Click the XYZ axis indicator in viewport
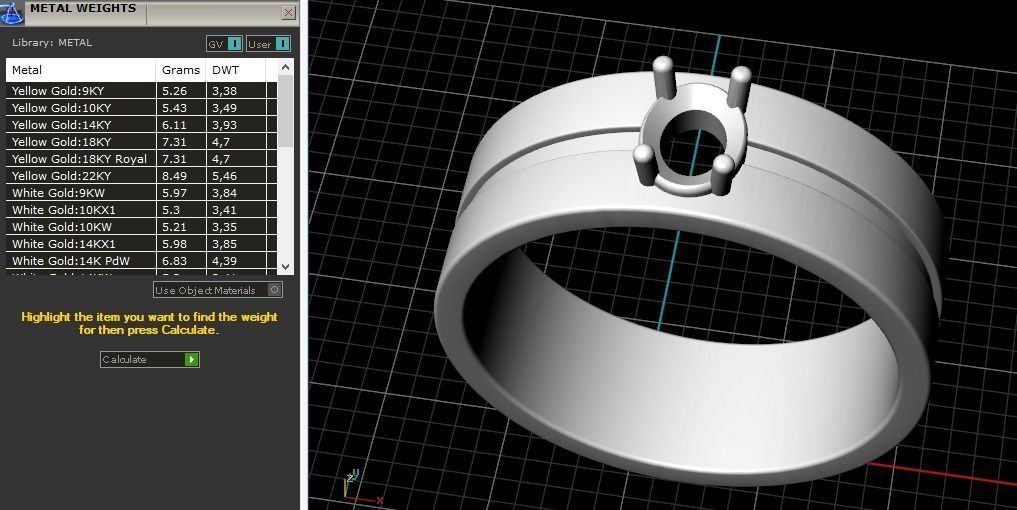Image resolution: width=1017 pixels, height=510 pixels. pyautogui.click(x=361, y=488)
